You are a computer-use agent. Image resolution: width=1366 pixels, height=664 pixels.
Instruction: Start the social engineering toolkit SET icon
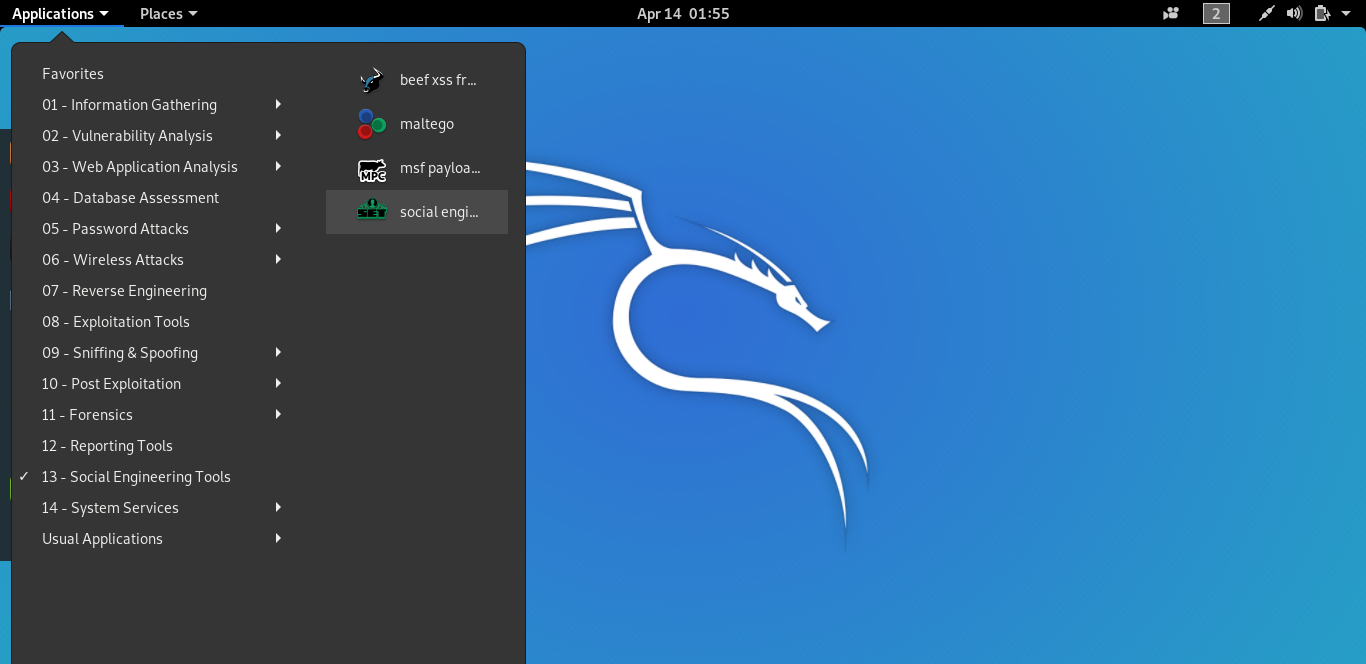(372, 212)
